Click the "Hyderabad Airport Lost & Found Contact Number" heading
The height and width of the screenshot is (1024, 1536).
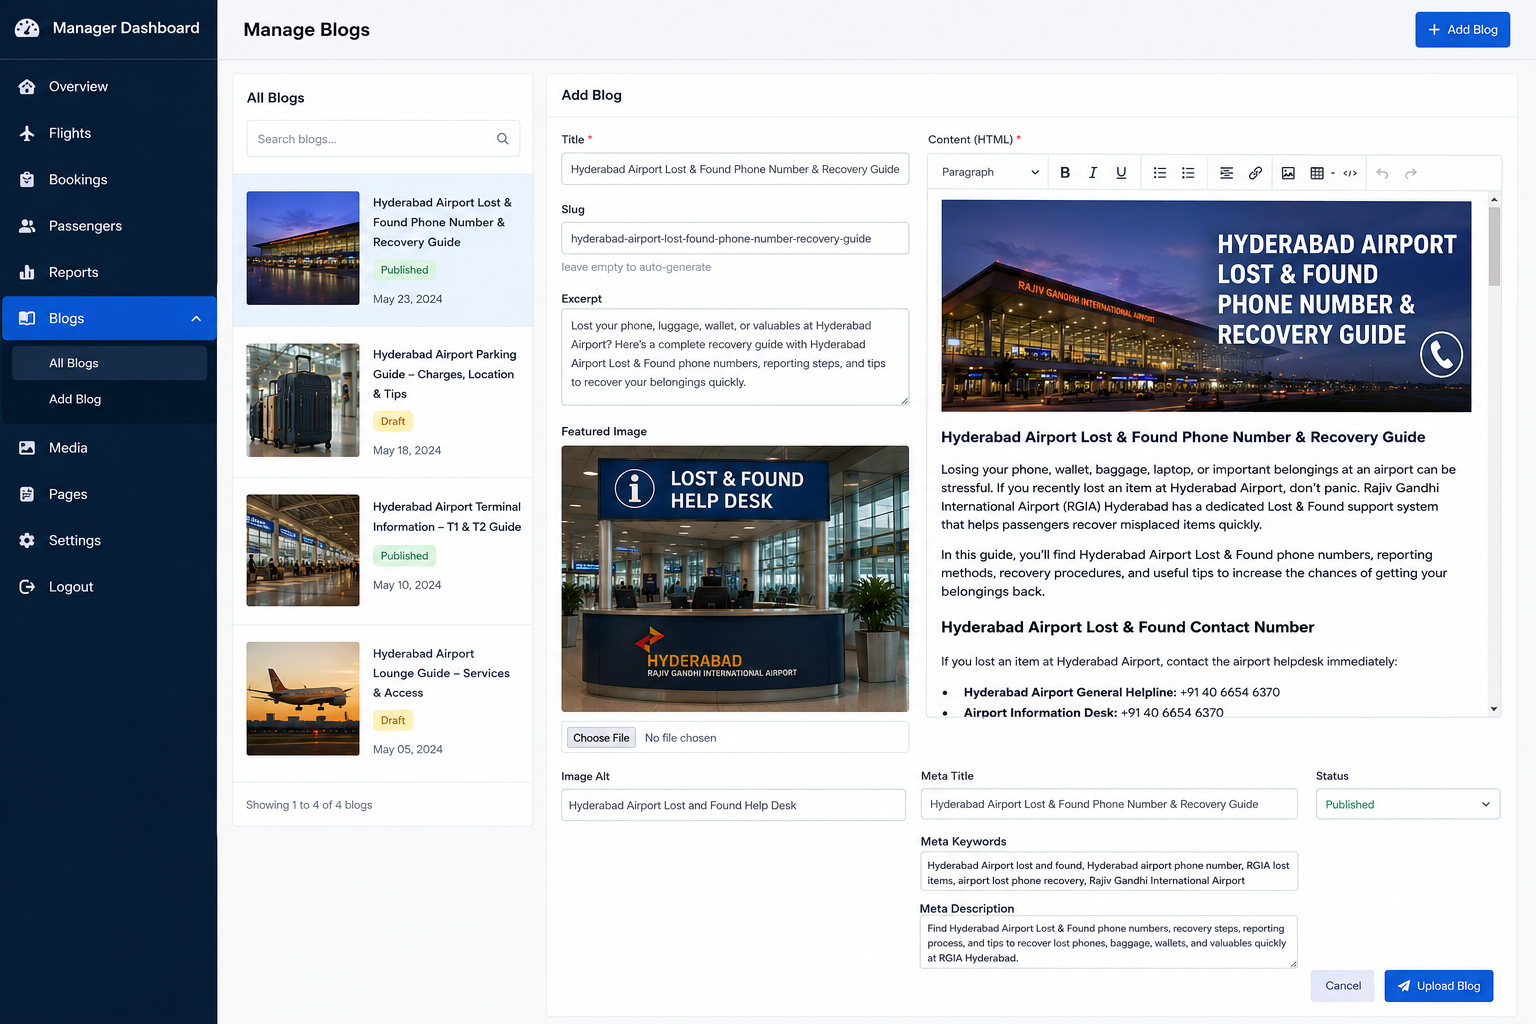coord(1127,627)
